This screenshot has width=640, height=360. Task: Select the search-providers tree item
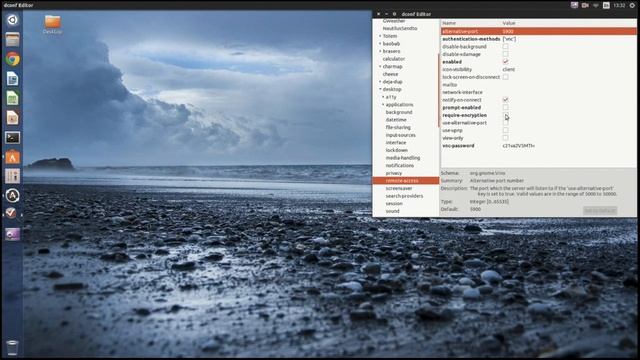pyautogui.click(x=404, y=196)
